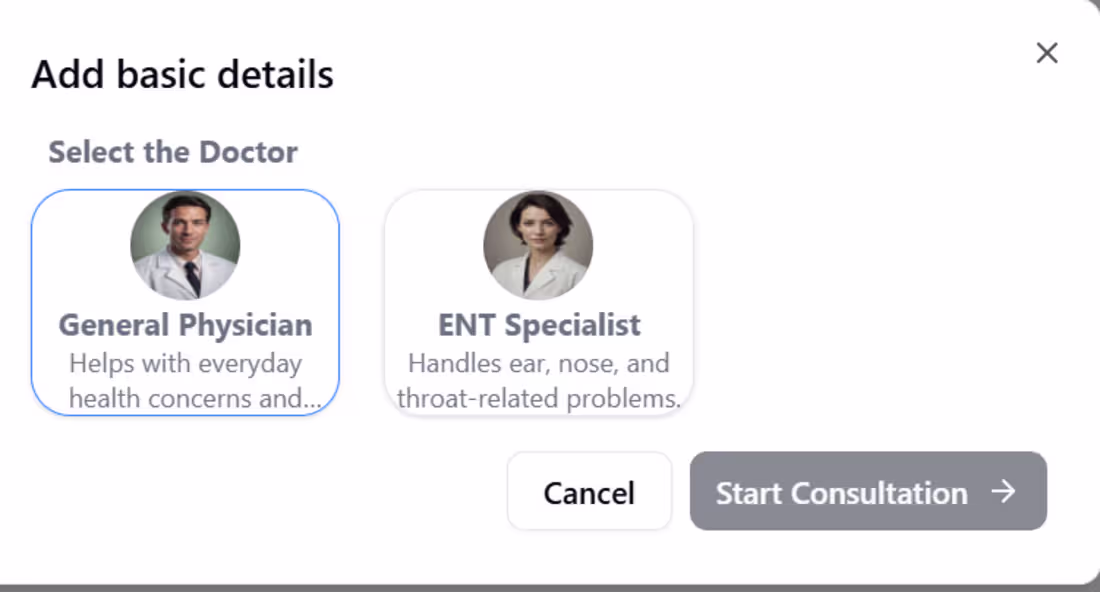
Task: Select the General Physician doctor card
Action: 186,300
